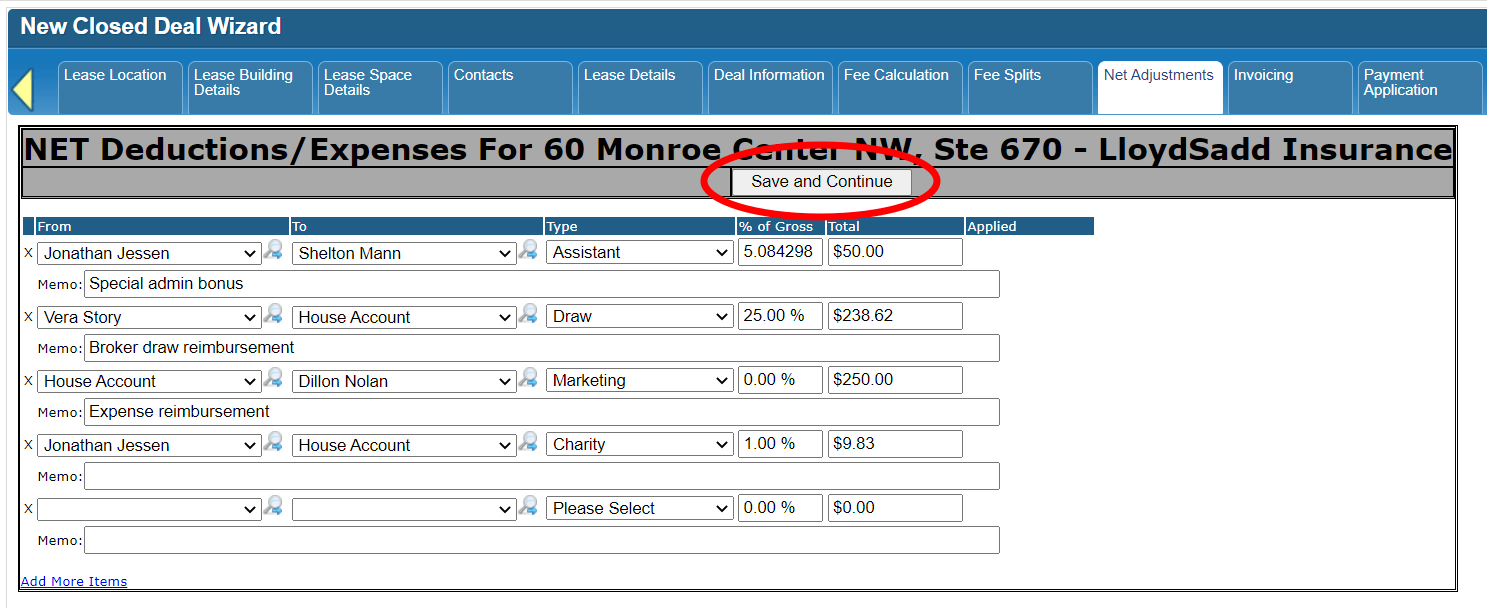
Task: Open the Assistant type dropdown
Action: coord(639,253)
